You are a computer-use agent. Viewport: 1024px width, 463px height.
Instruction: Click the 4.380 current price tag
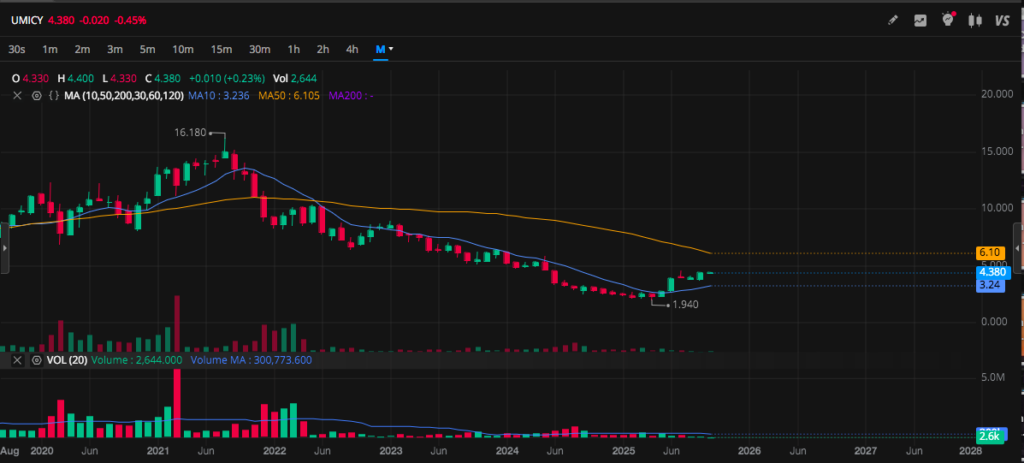993,272
